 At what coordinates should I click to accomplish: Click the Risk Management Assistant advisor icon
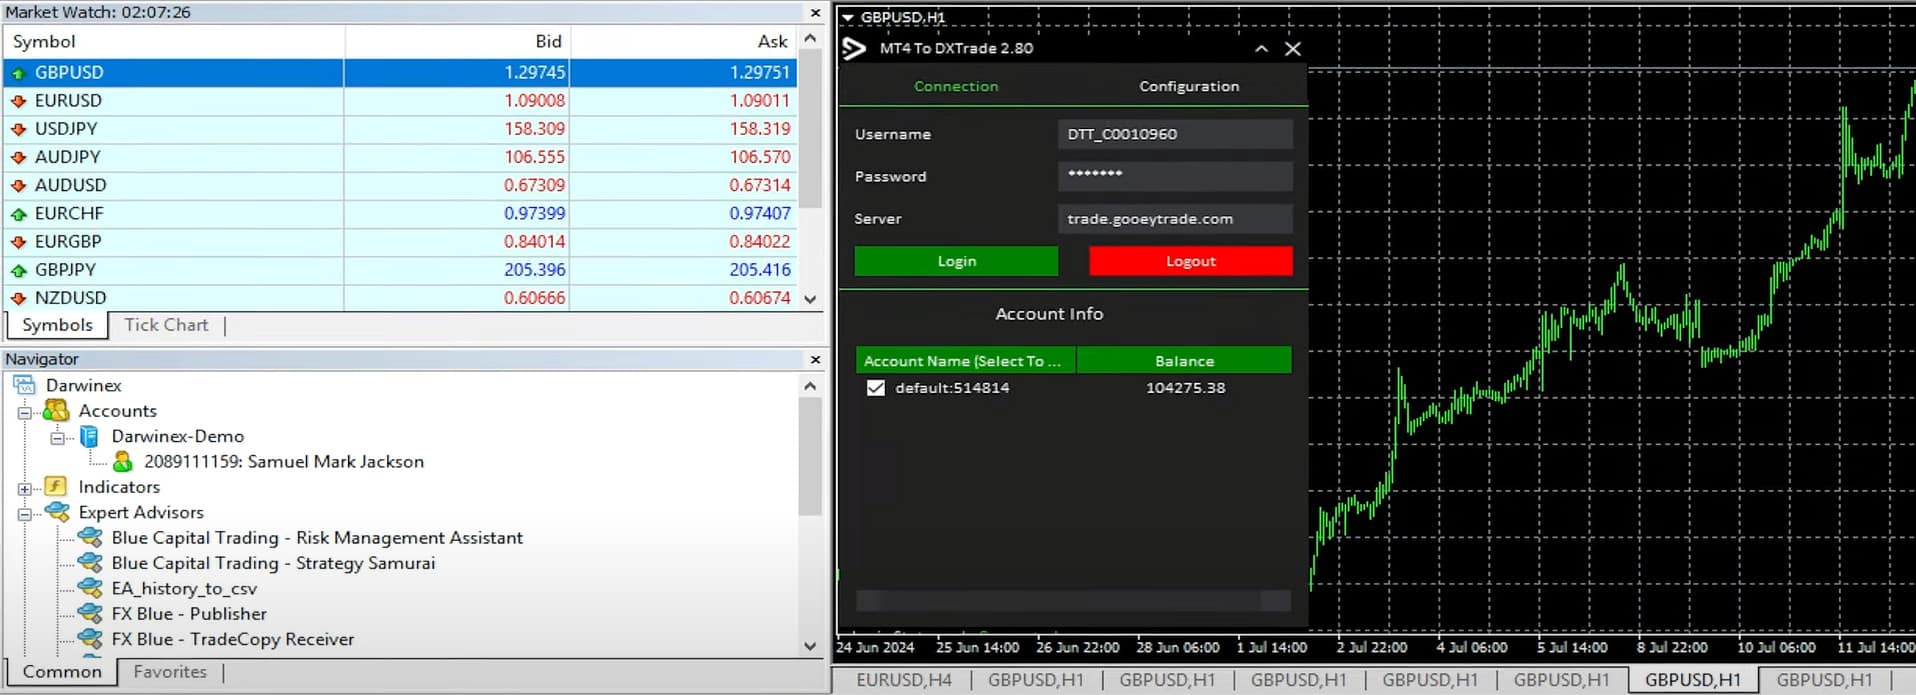point(90,538)
